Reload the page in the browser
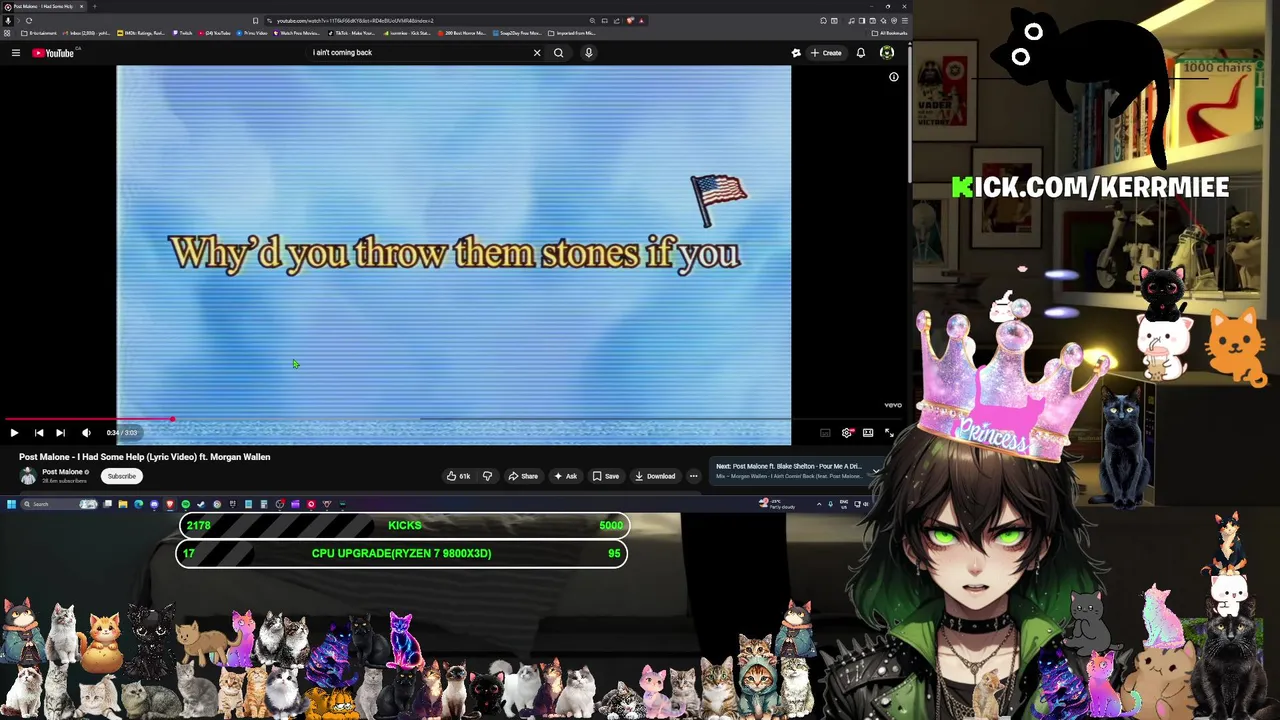This screenshot has height=720, width=1280. click(29, 21)
